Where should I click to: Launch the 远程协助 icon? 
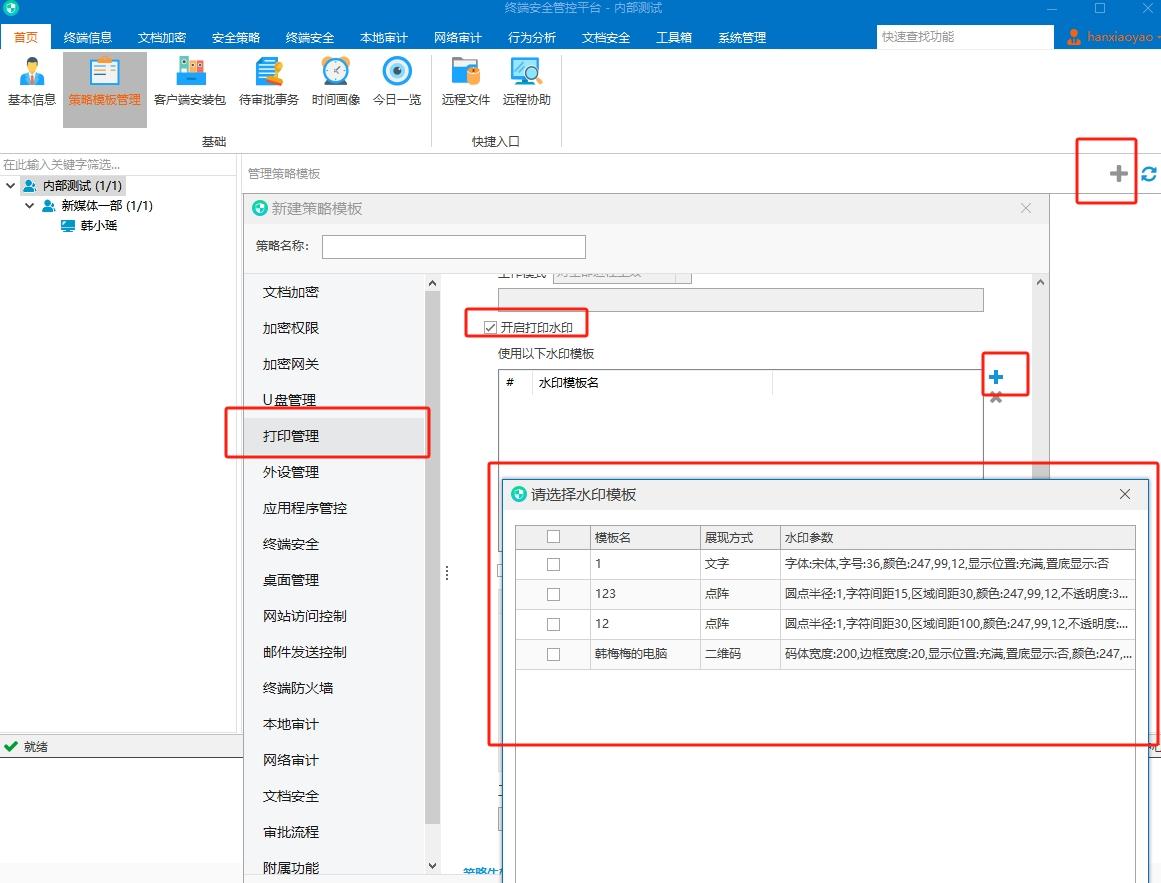pos(526,81)
